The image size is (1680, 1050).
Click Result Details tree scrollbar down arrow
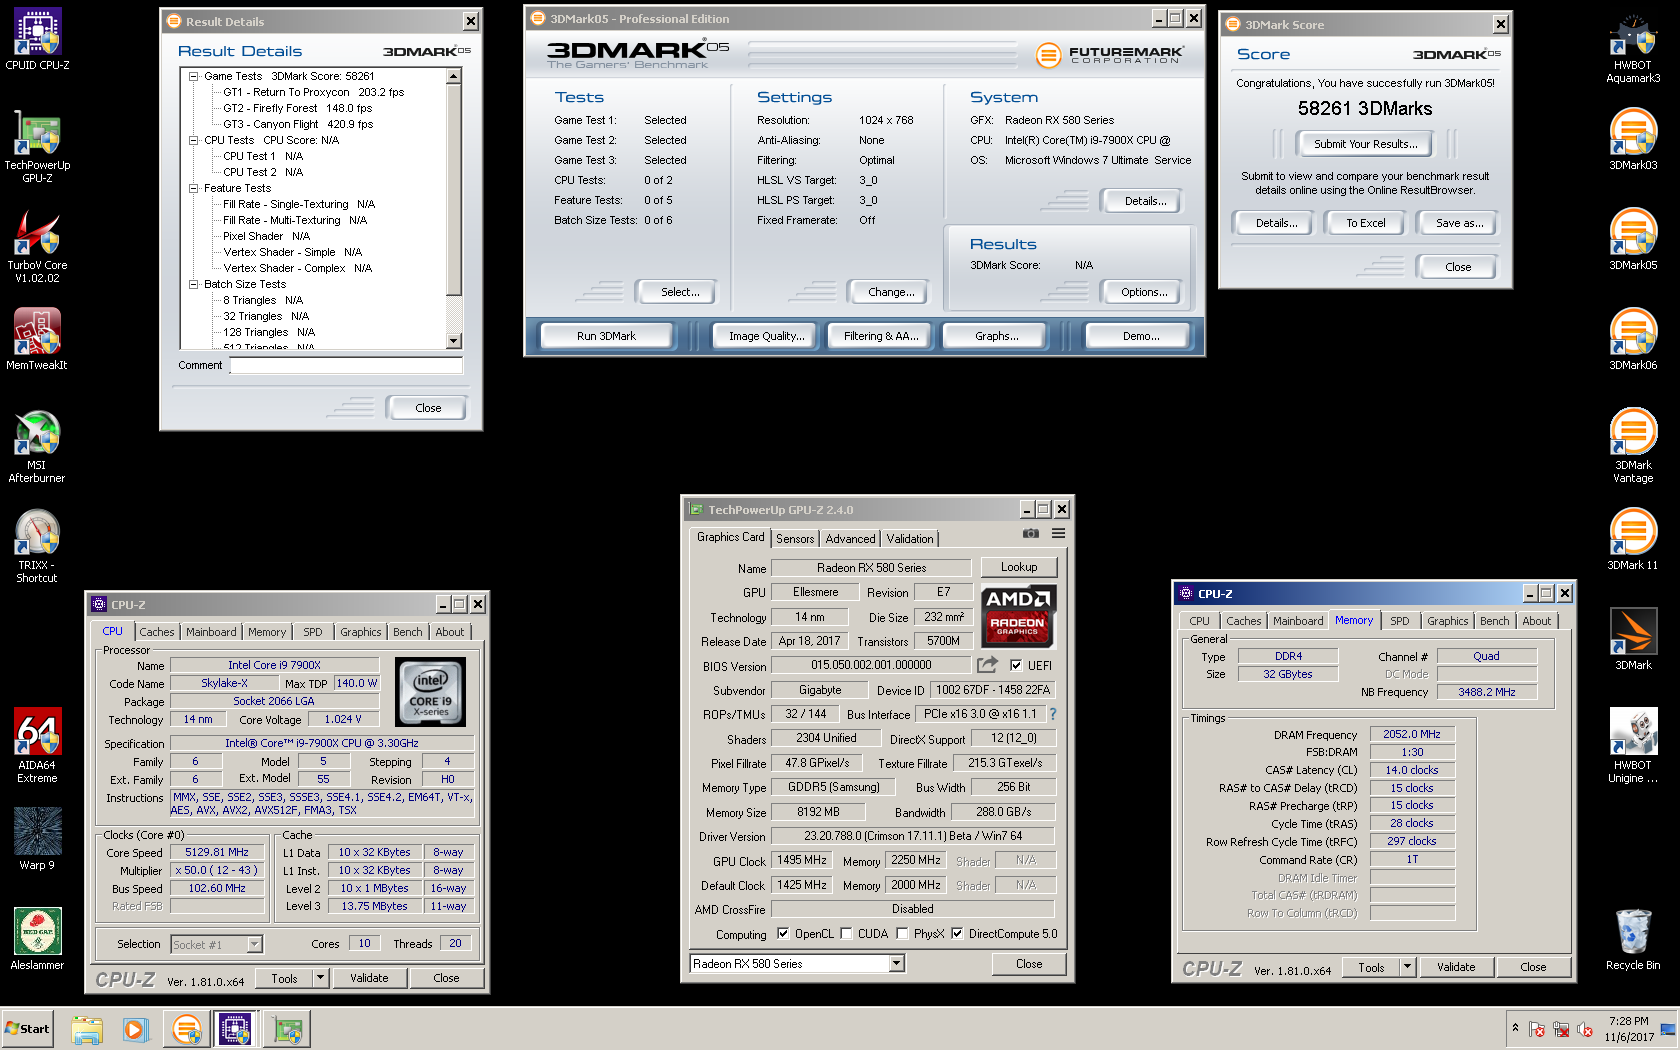click(454, 341)
